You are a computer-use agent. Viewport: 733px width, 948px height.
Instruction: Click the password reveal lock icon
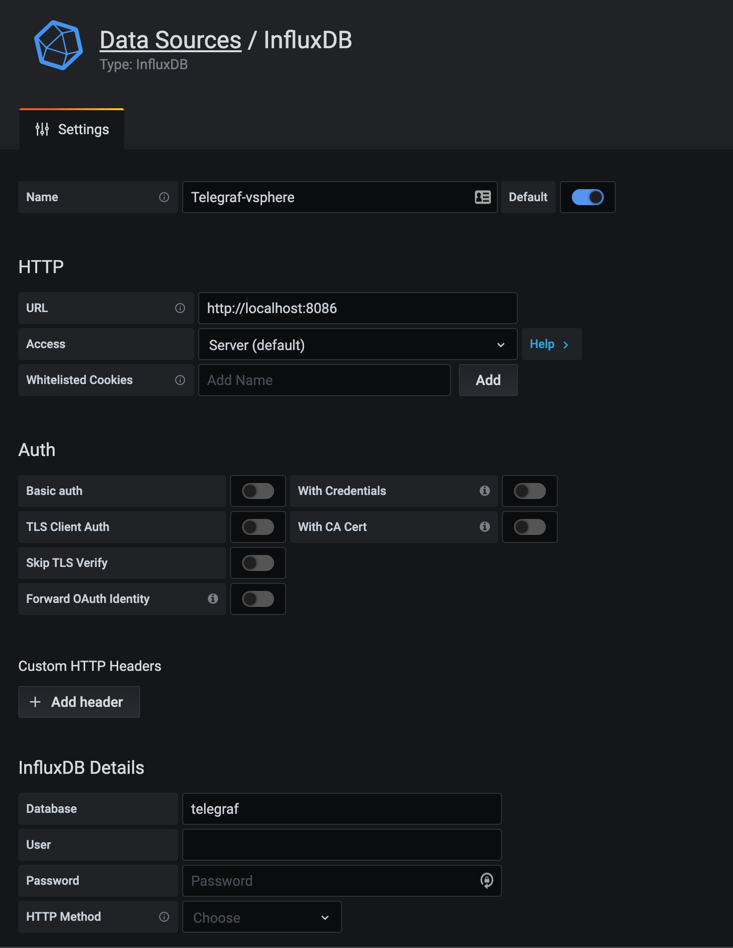pyautogui.click(x=486, y=880)
